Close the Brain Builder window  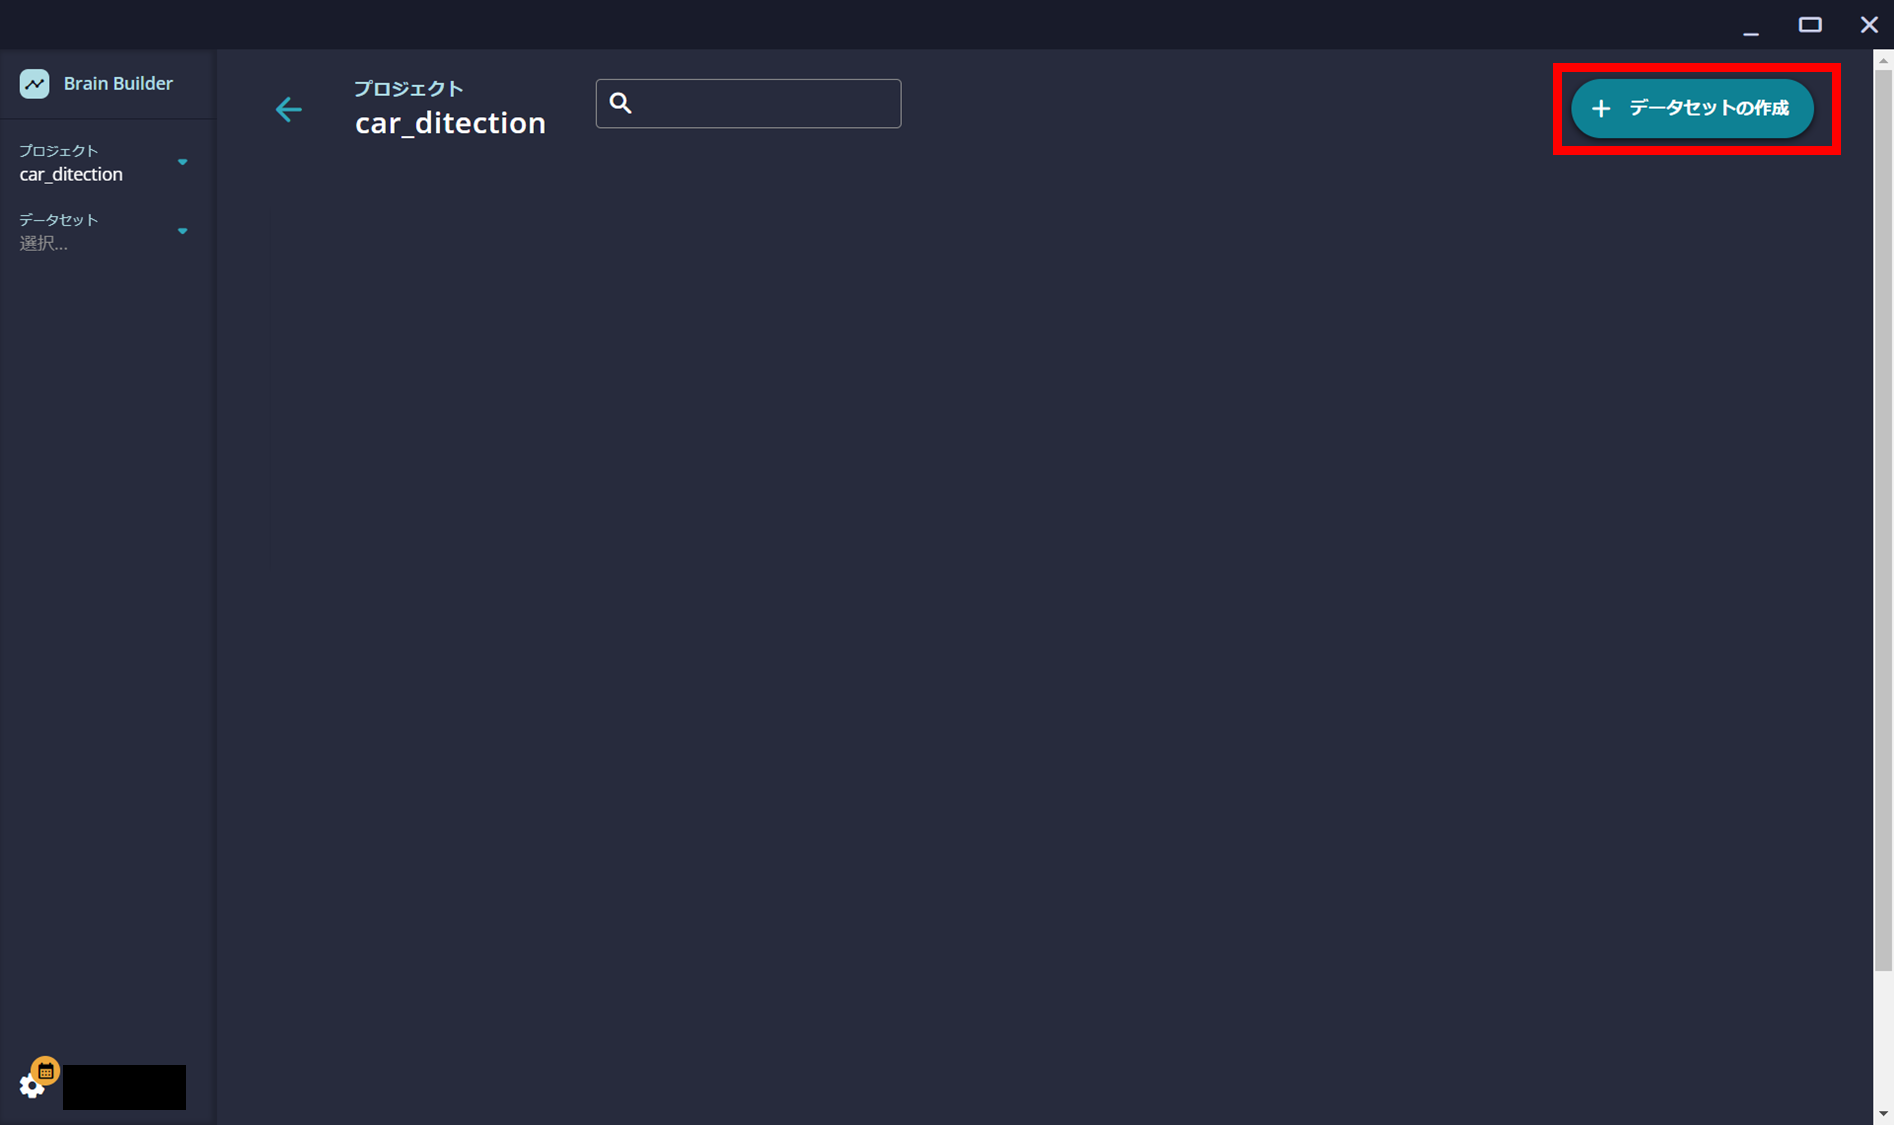coord(1869,25)
